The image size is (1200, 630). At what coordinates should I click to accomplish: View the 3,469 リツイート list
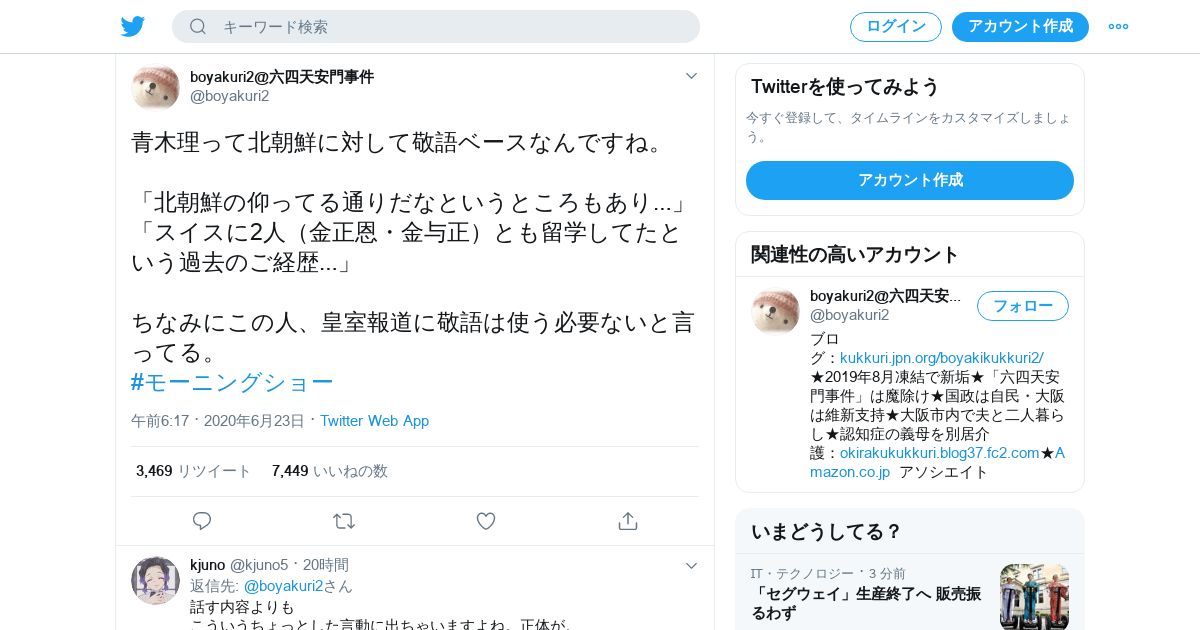coord(194,471)
